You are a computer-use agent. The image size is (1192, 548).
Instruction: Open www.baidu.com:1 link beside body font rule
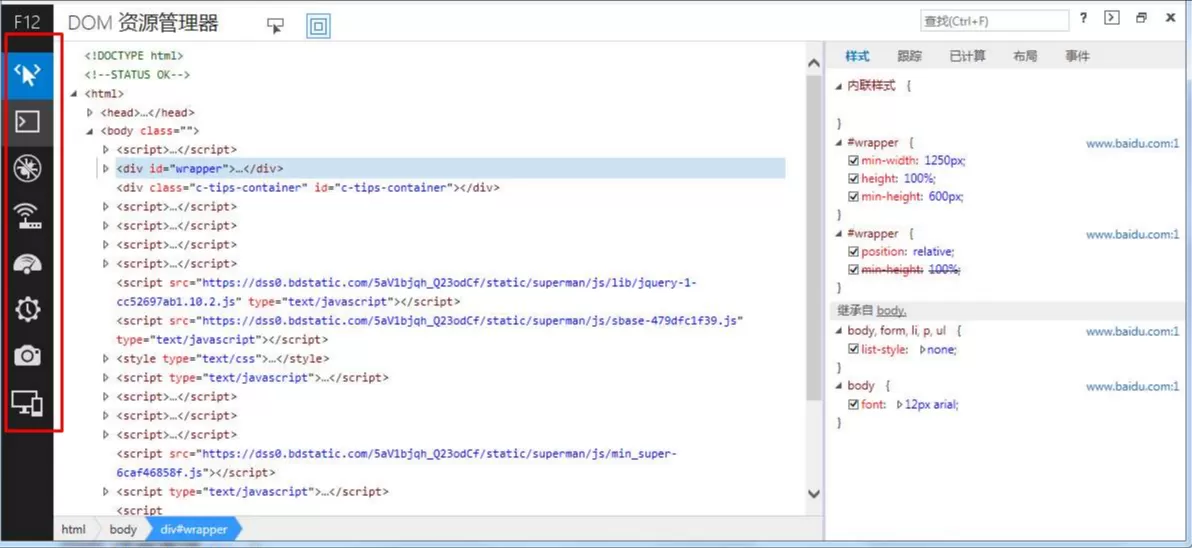(x=1132, y=387)
